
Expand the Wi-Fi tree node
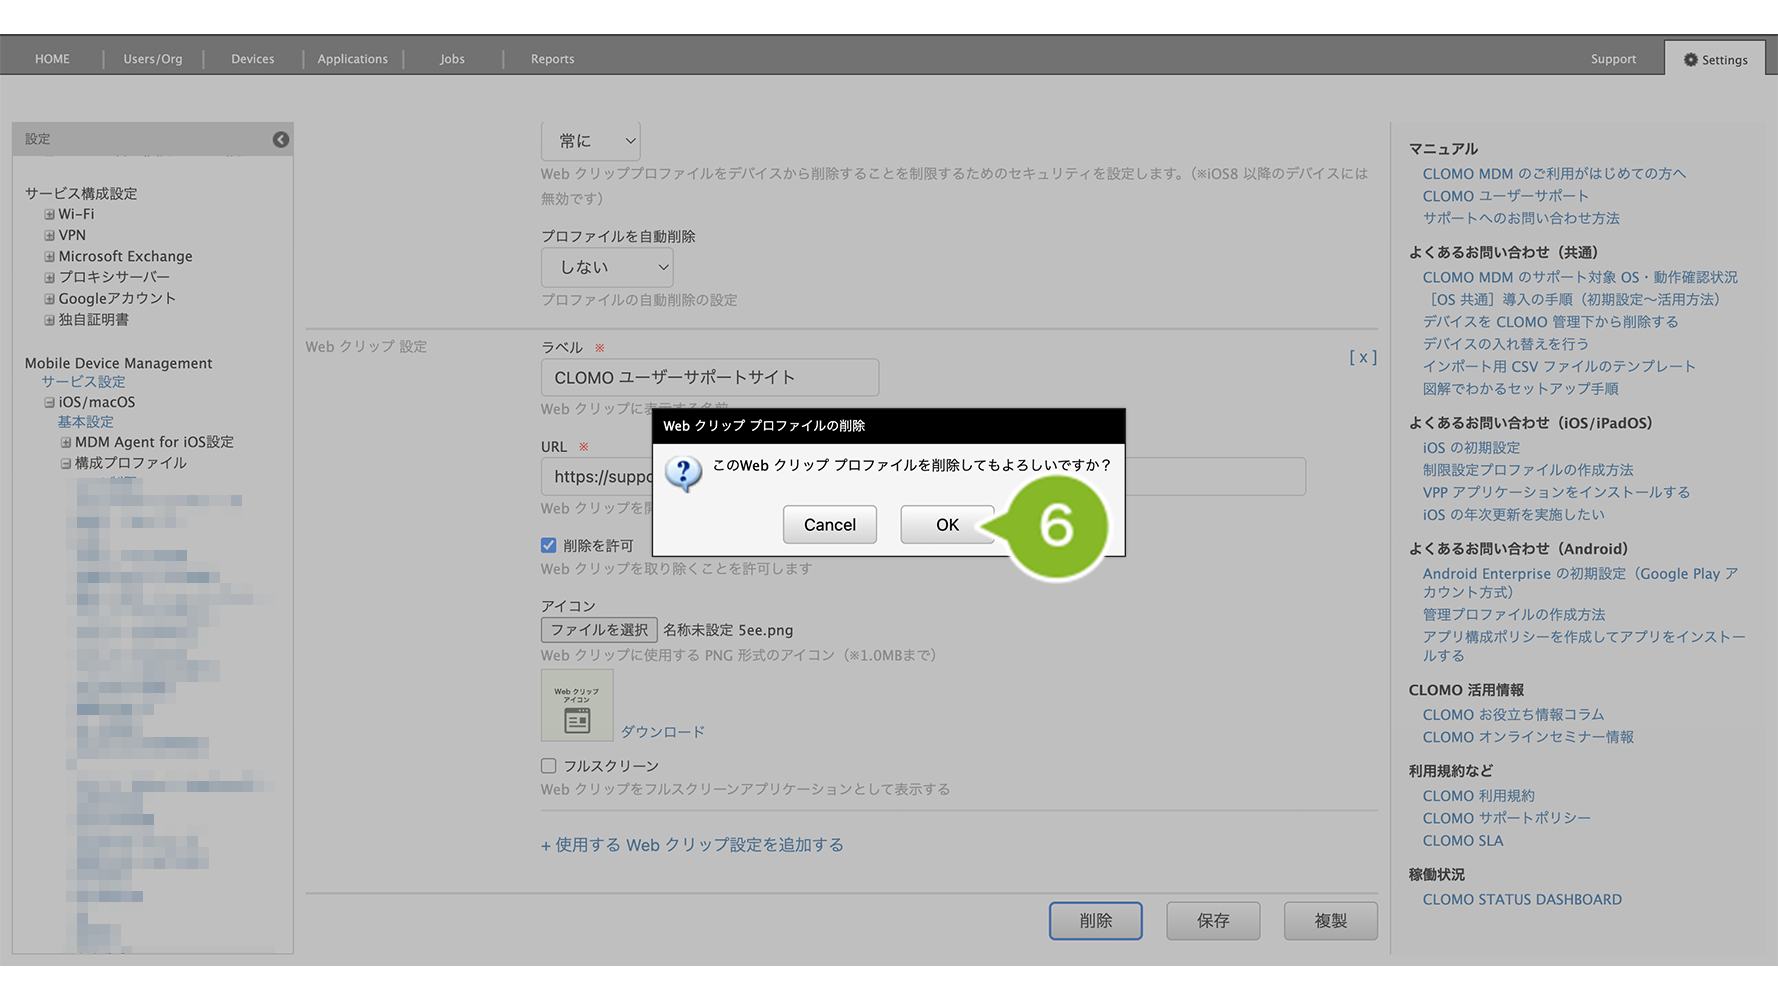pyautogui.click(x=49, y=214)
